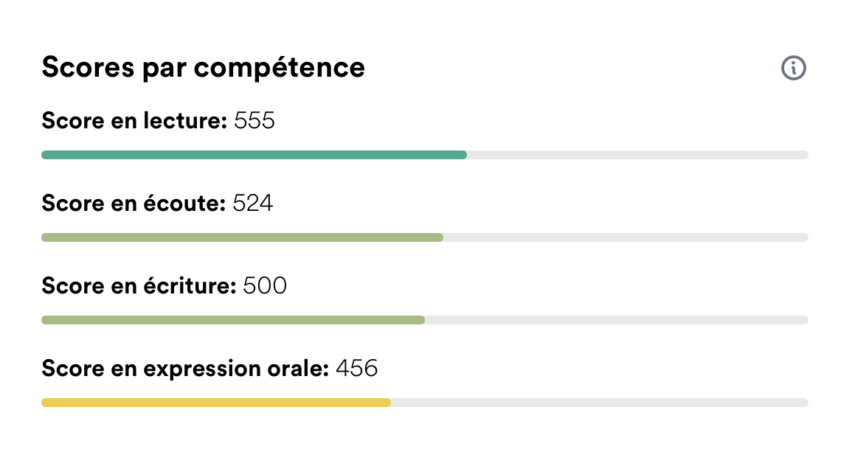Viewport: 855px width, 452px height.
Task: Click the speaking score value 456
Action: [357, 368]
